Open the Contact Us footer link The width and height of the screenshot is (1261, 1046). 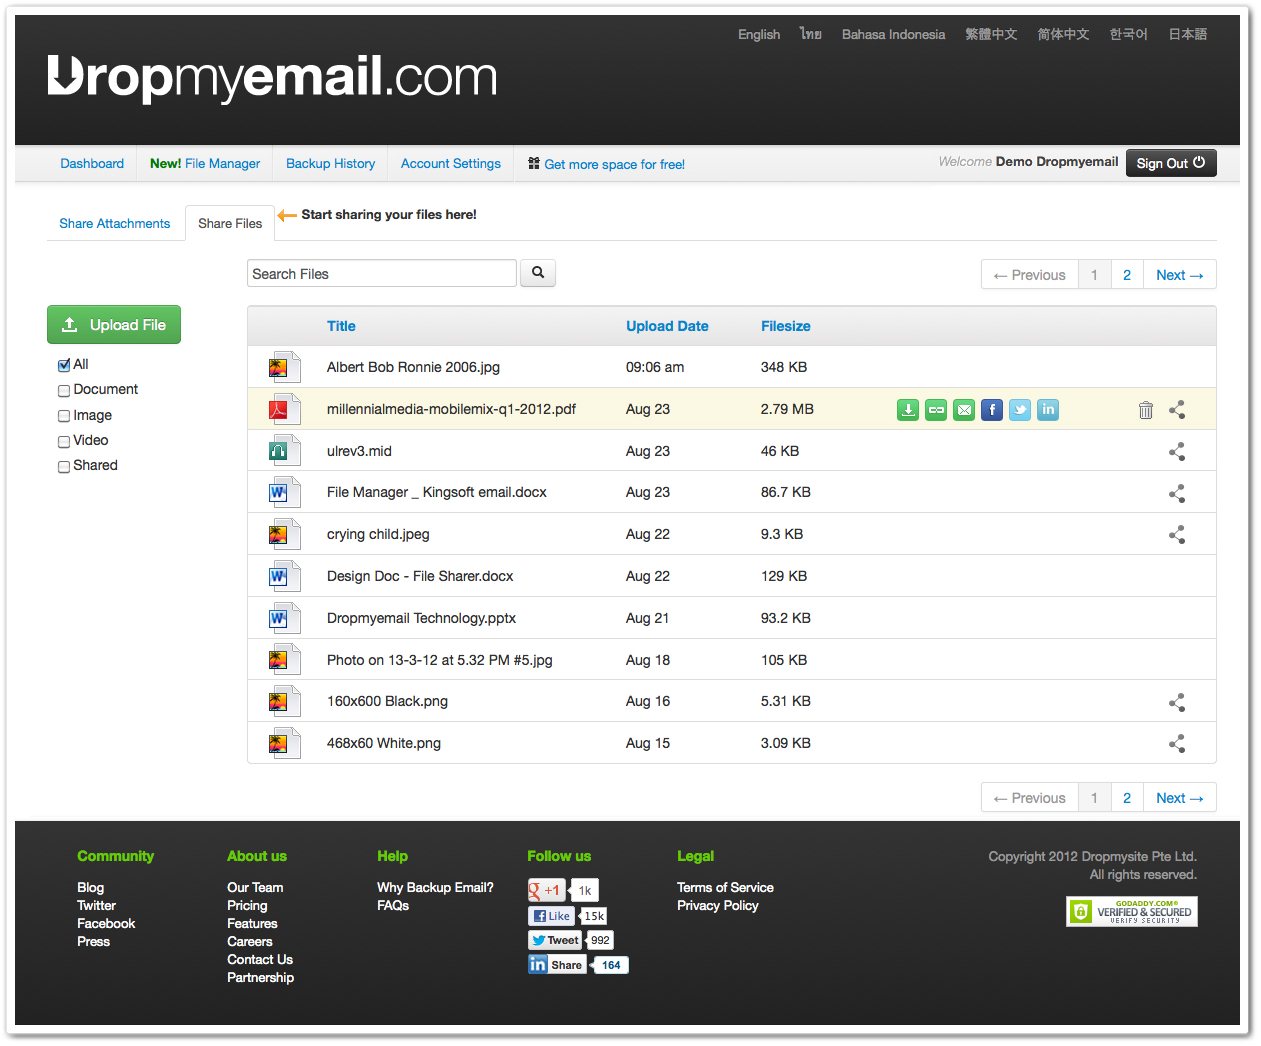pos(260,959)
